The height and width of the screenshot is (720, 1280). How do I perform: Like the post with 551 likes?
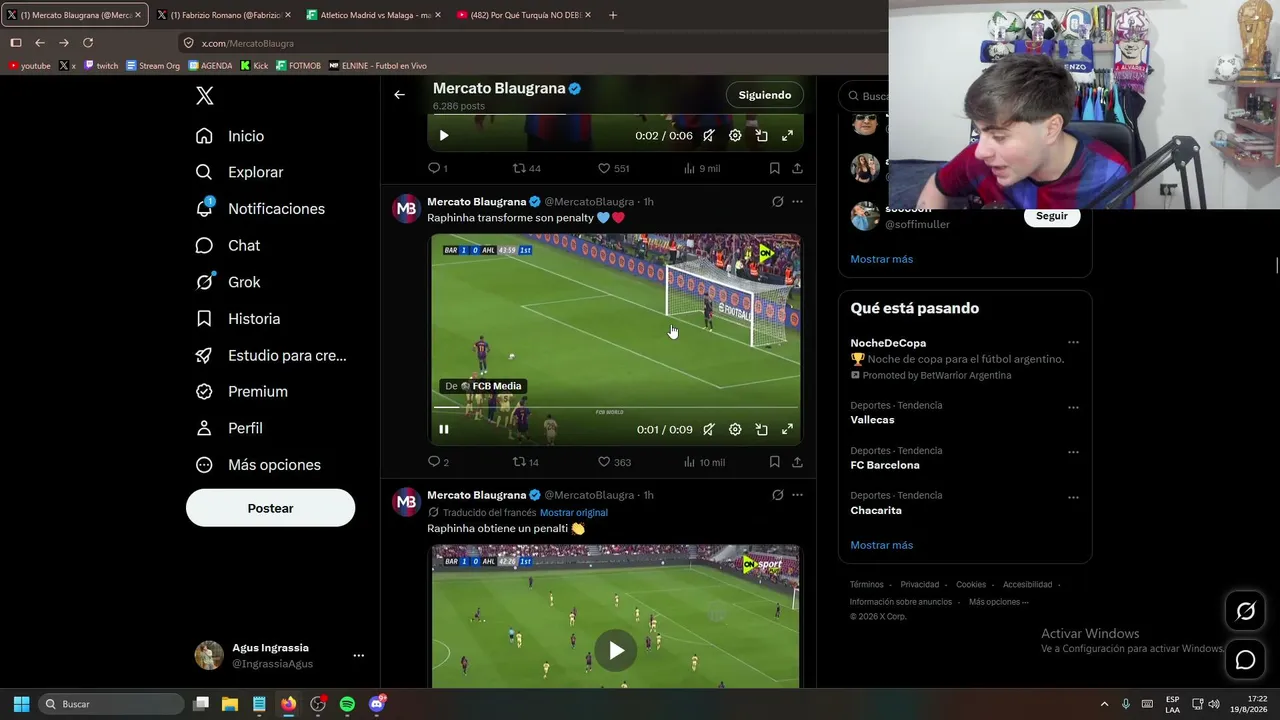point(613,168)
